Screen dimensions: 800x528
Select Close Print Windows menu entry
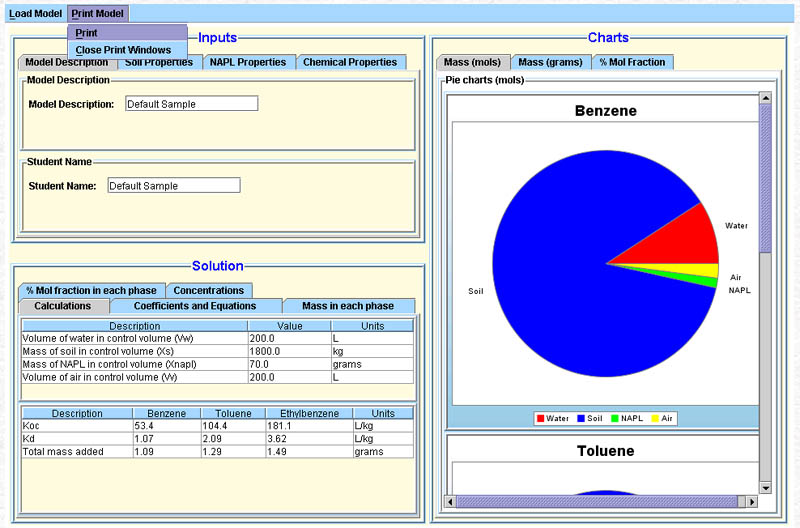pyautogui.click(x=123, y=50)
